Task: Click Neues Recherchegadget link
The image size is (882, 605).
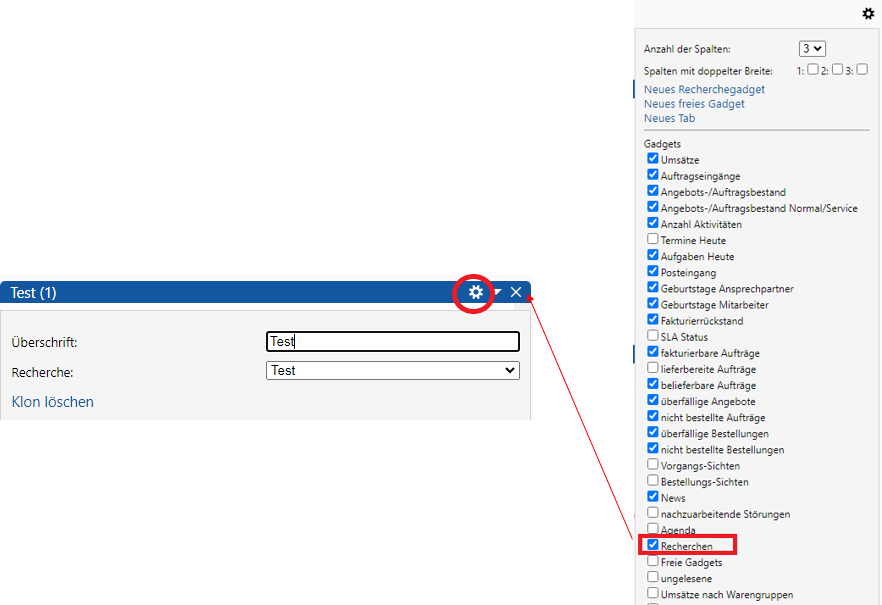Action: tap(704, 90)
